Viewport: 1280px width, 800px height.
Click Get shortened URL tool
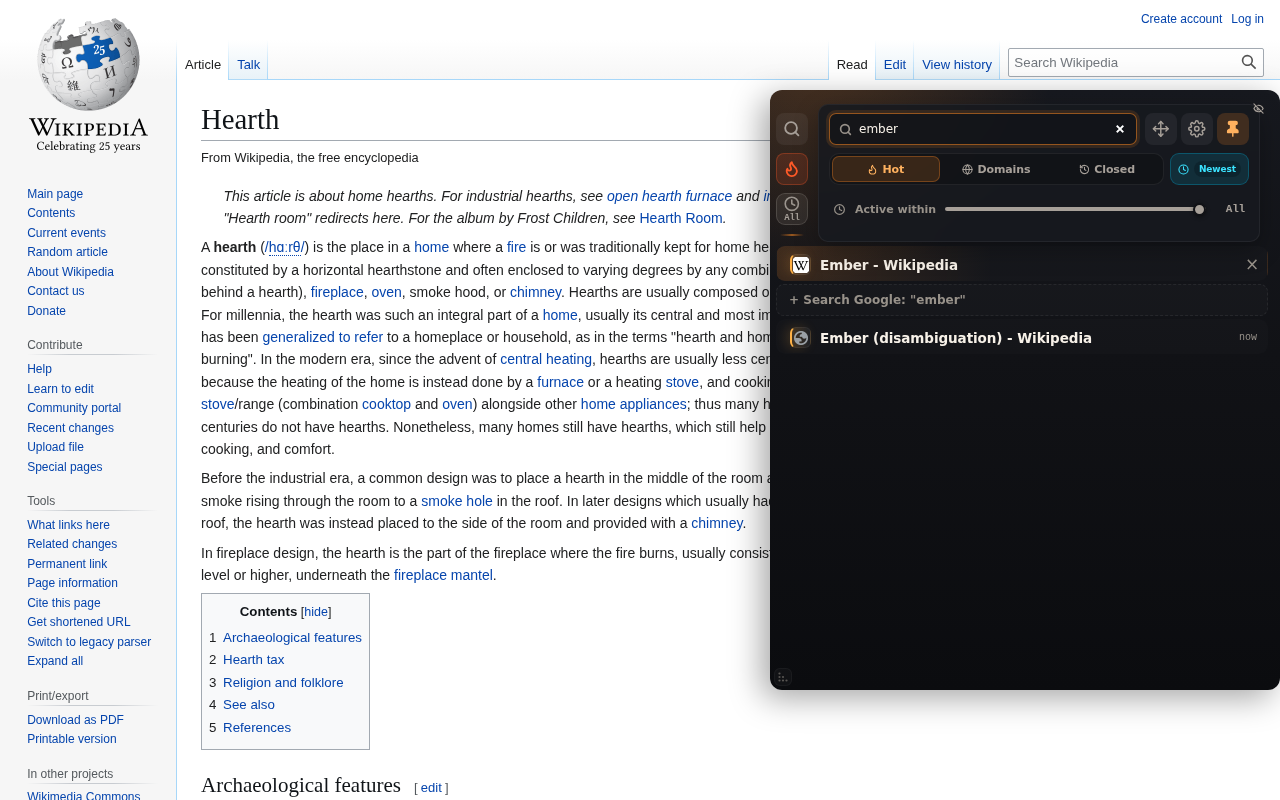coord(79,622)
